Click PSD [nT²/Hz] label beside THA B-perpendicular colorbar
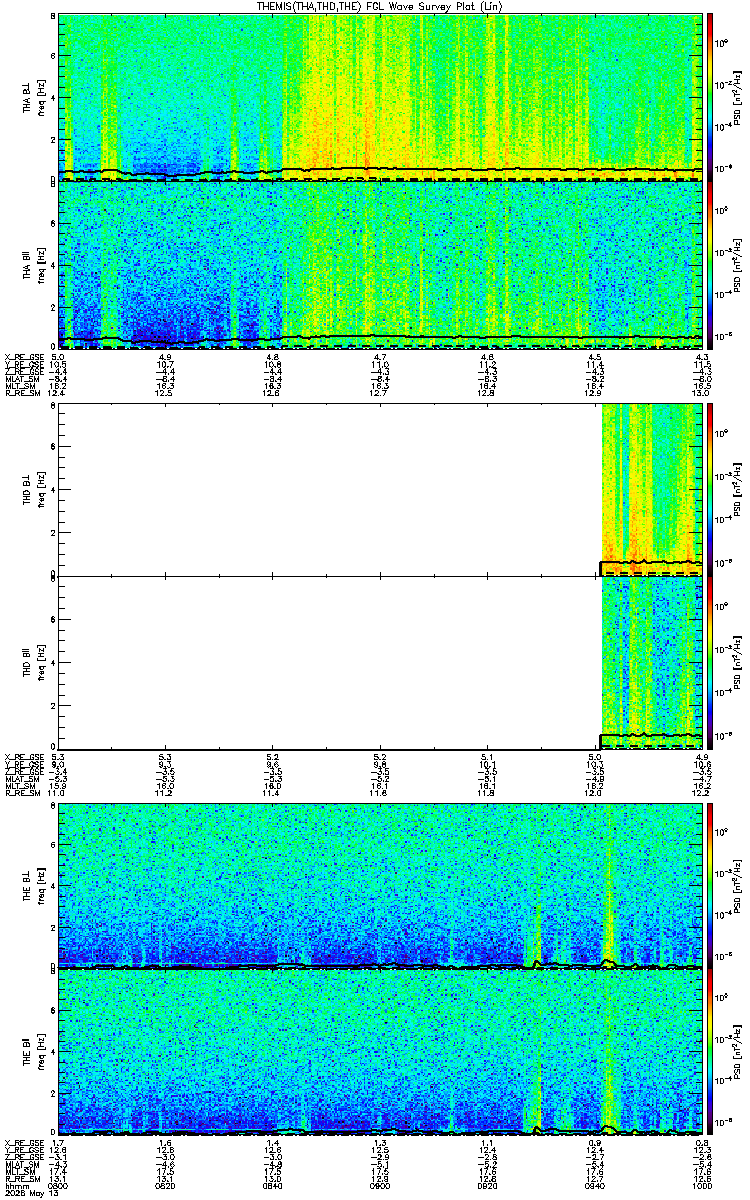Screen dimensions: 750x1200 [738, 97]
